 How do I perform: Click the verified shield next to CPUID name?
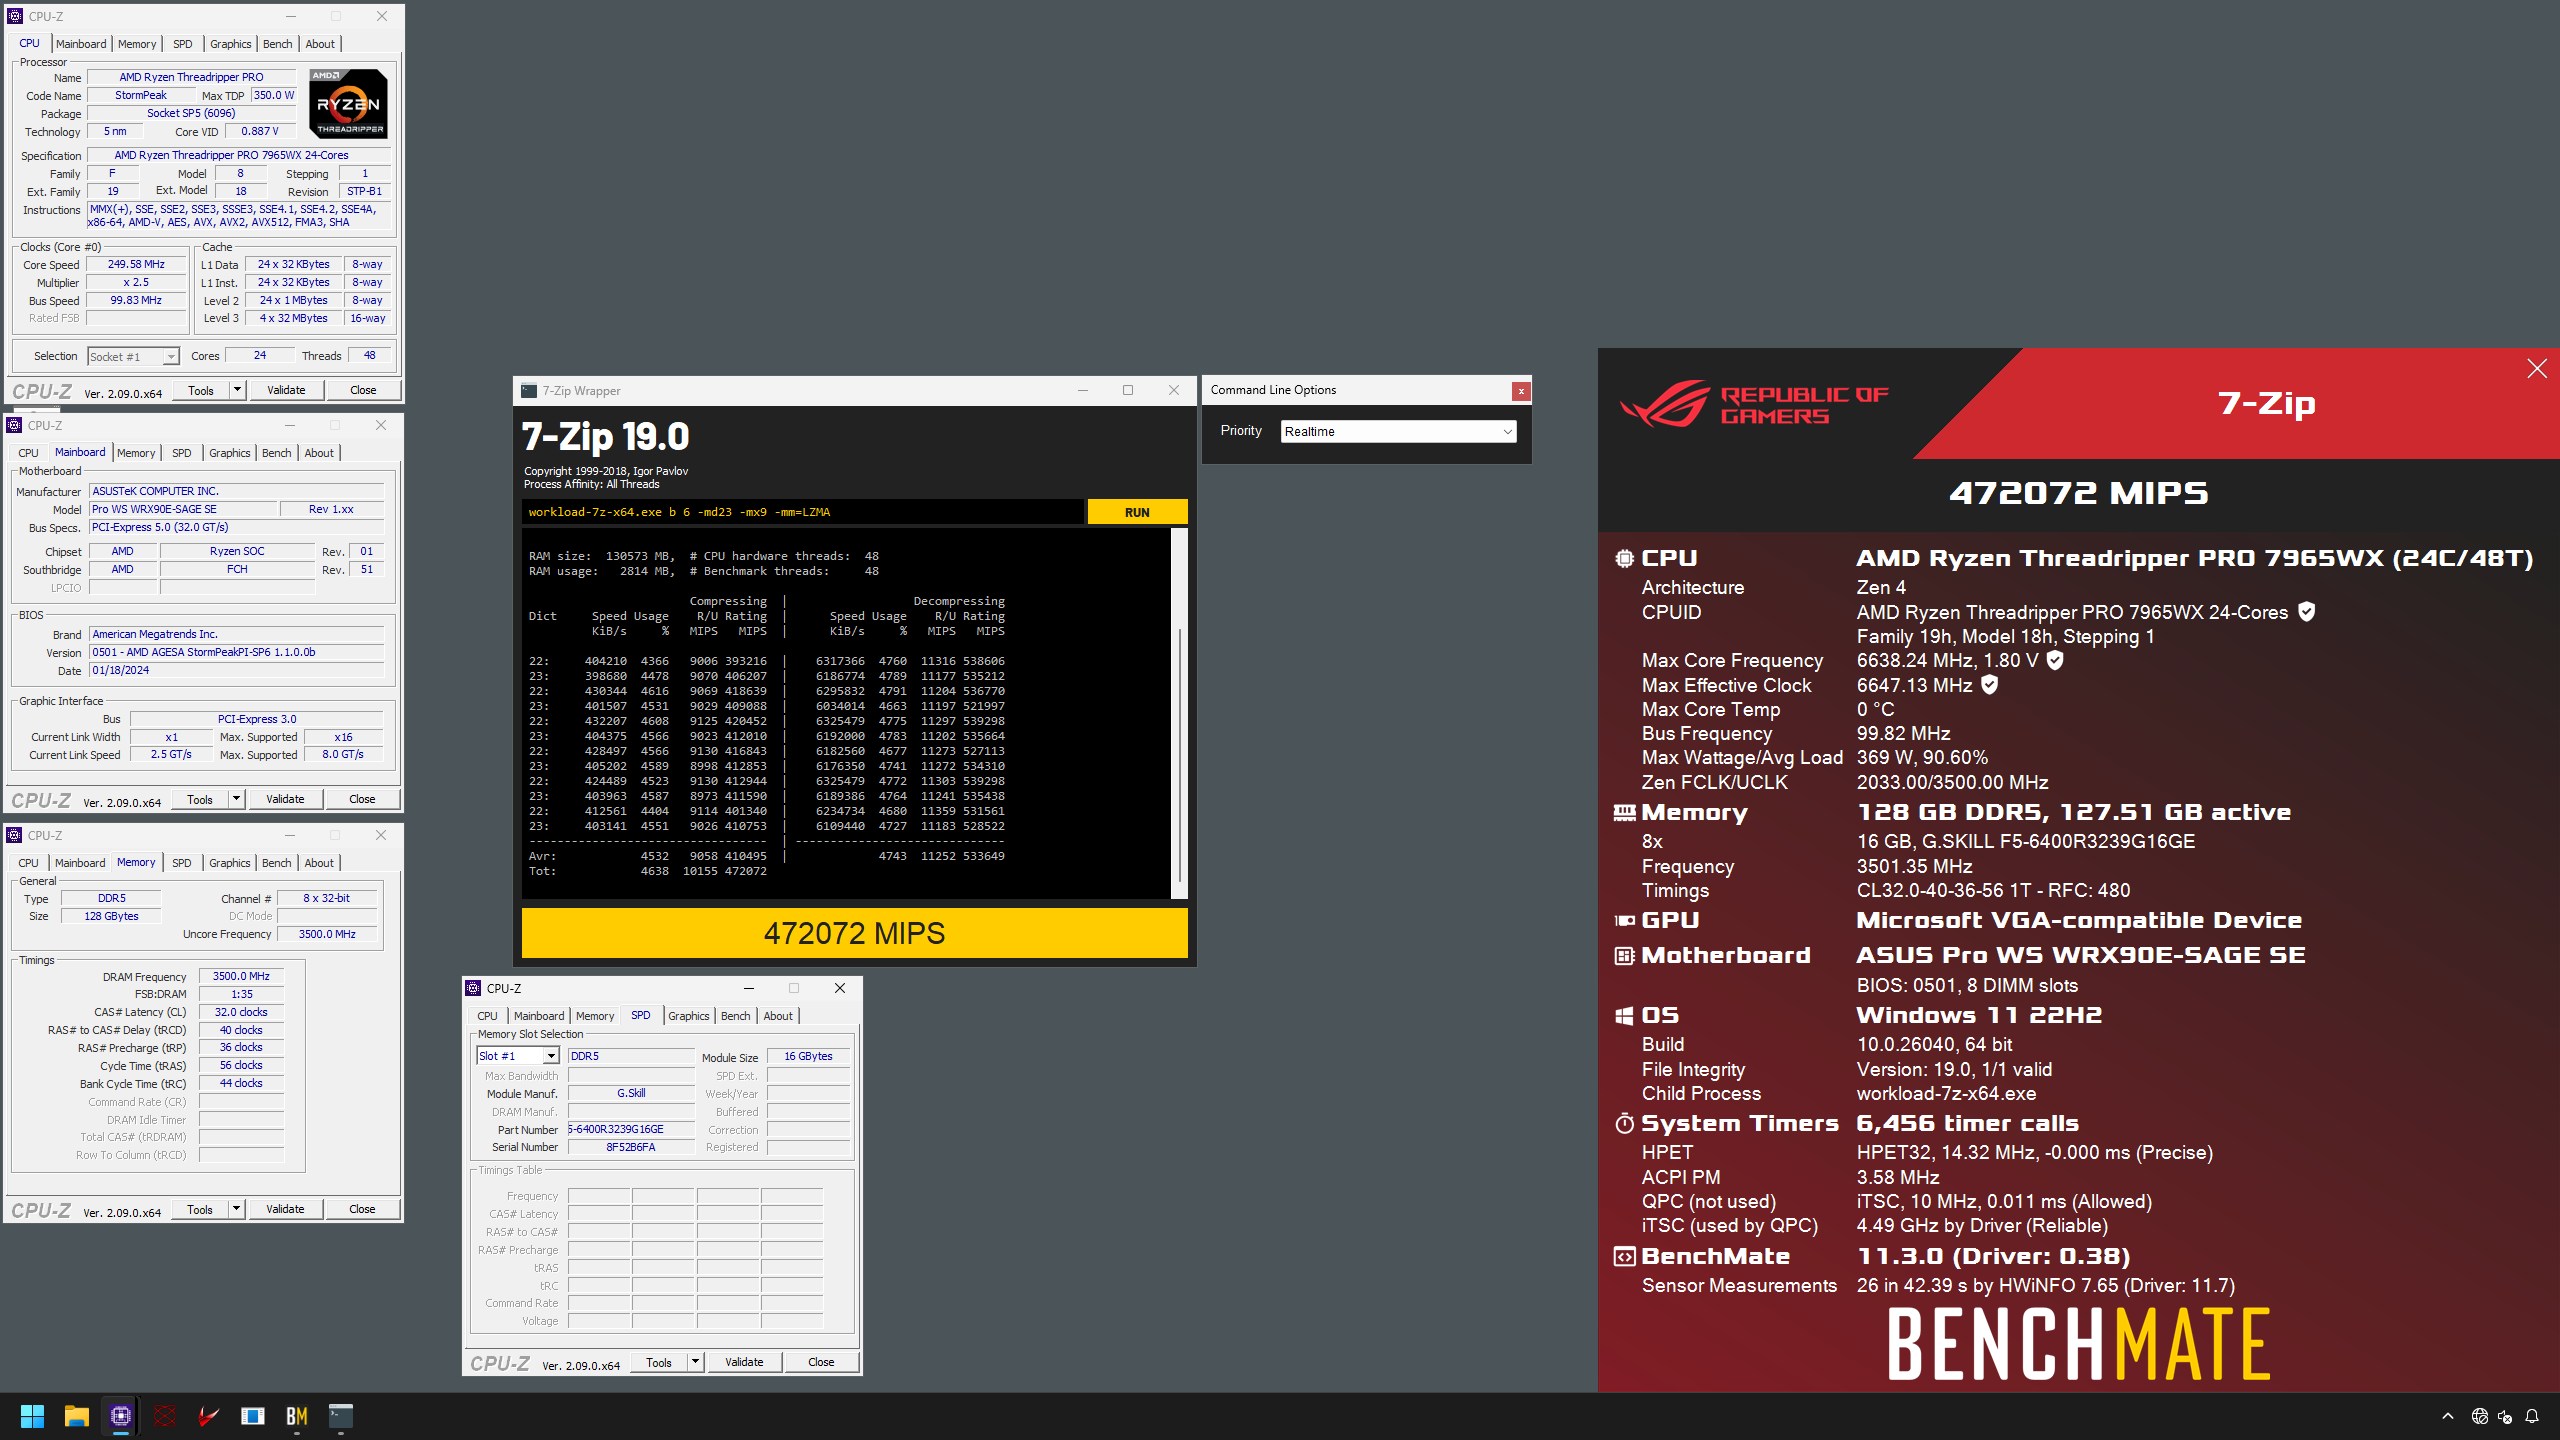point(2307,611)
